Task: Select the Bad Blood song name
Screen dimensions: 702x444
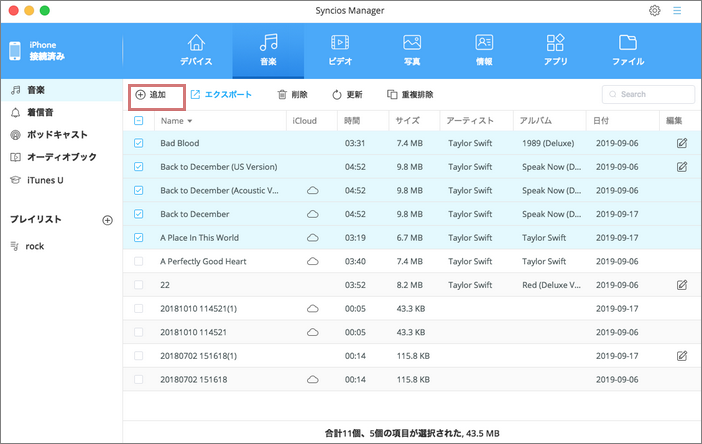Action: pyautogui.click(x=180, y=143)
